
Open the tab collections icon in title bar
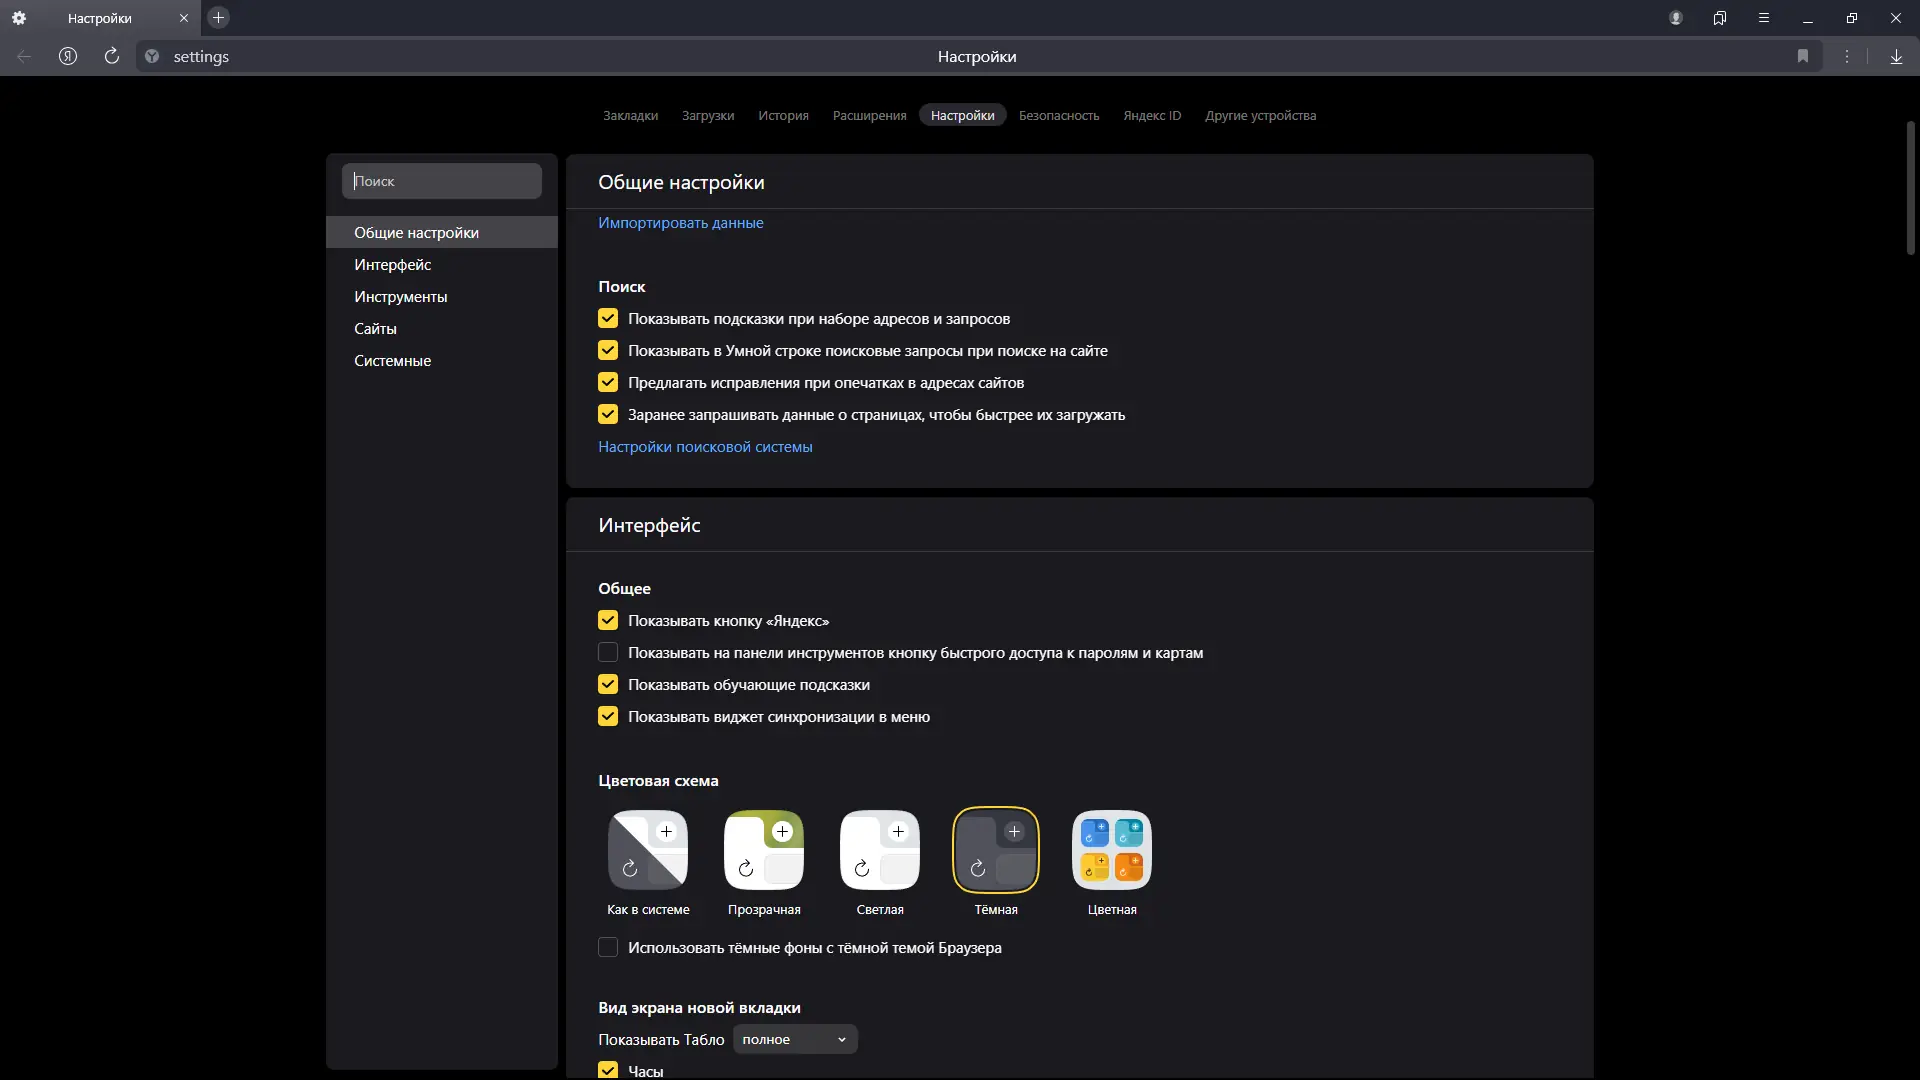click(x=1720, y=18)
